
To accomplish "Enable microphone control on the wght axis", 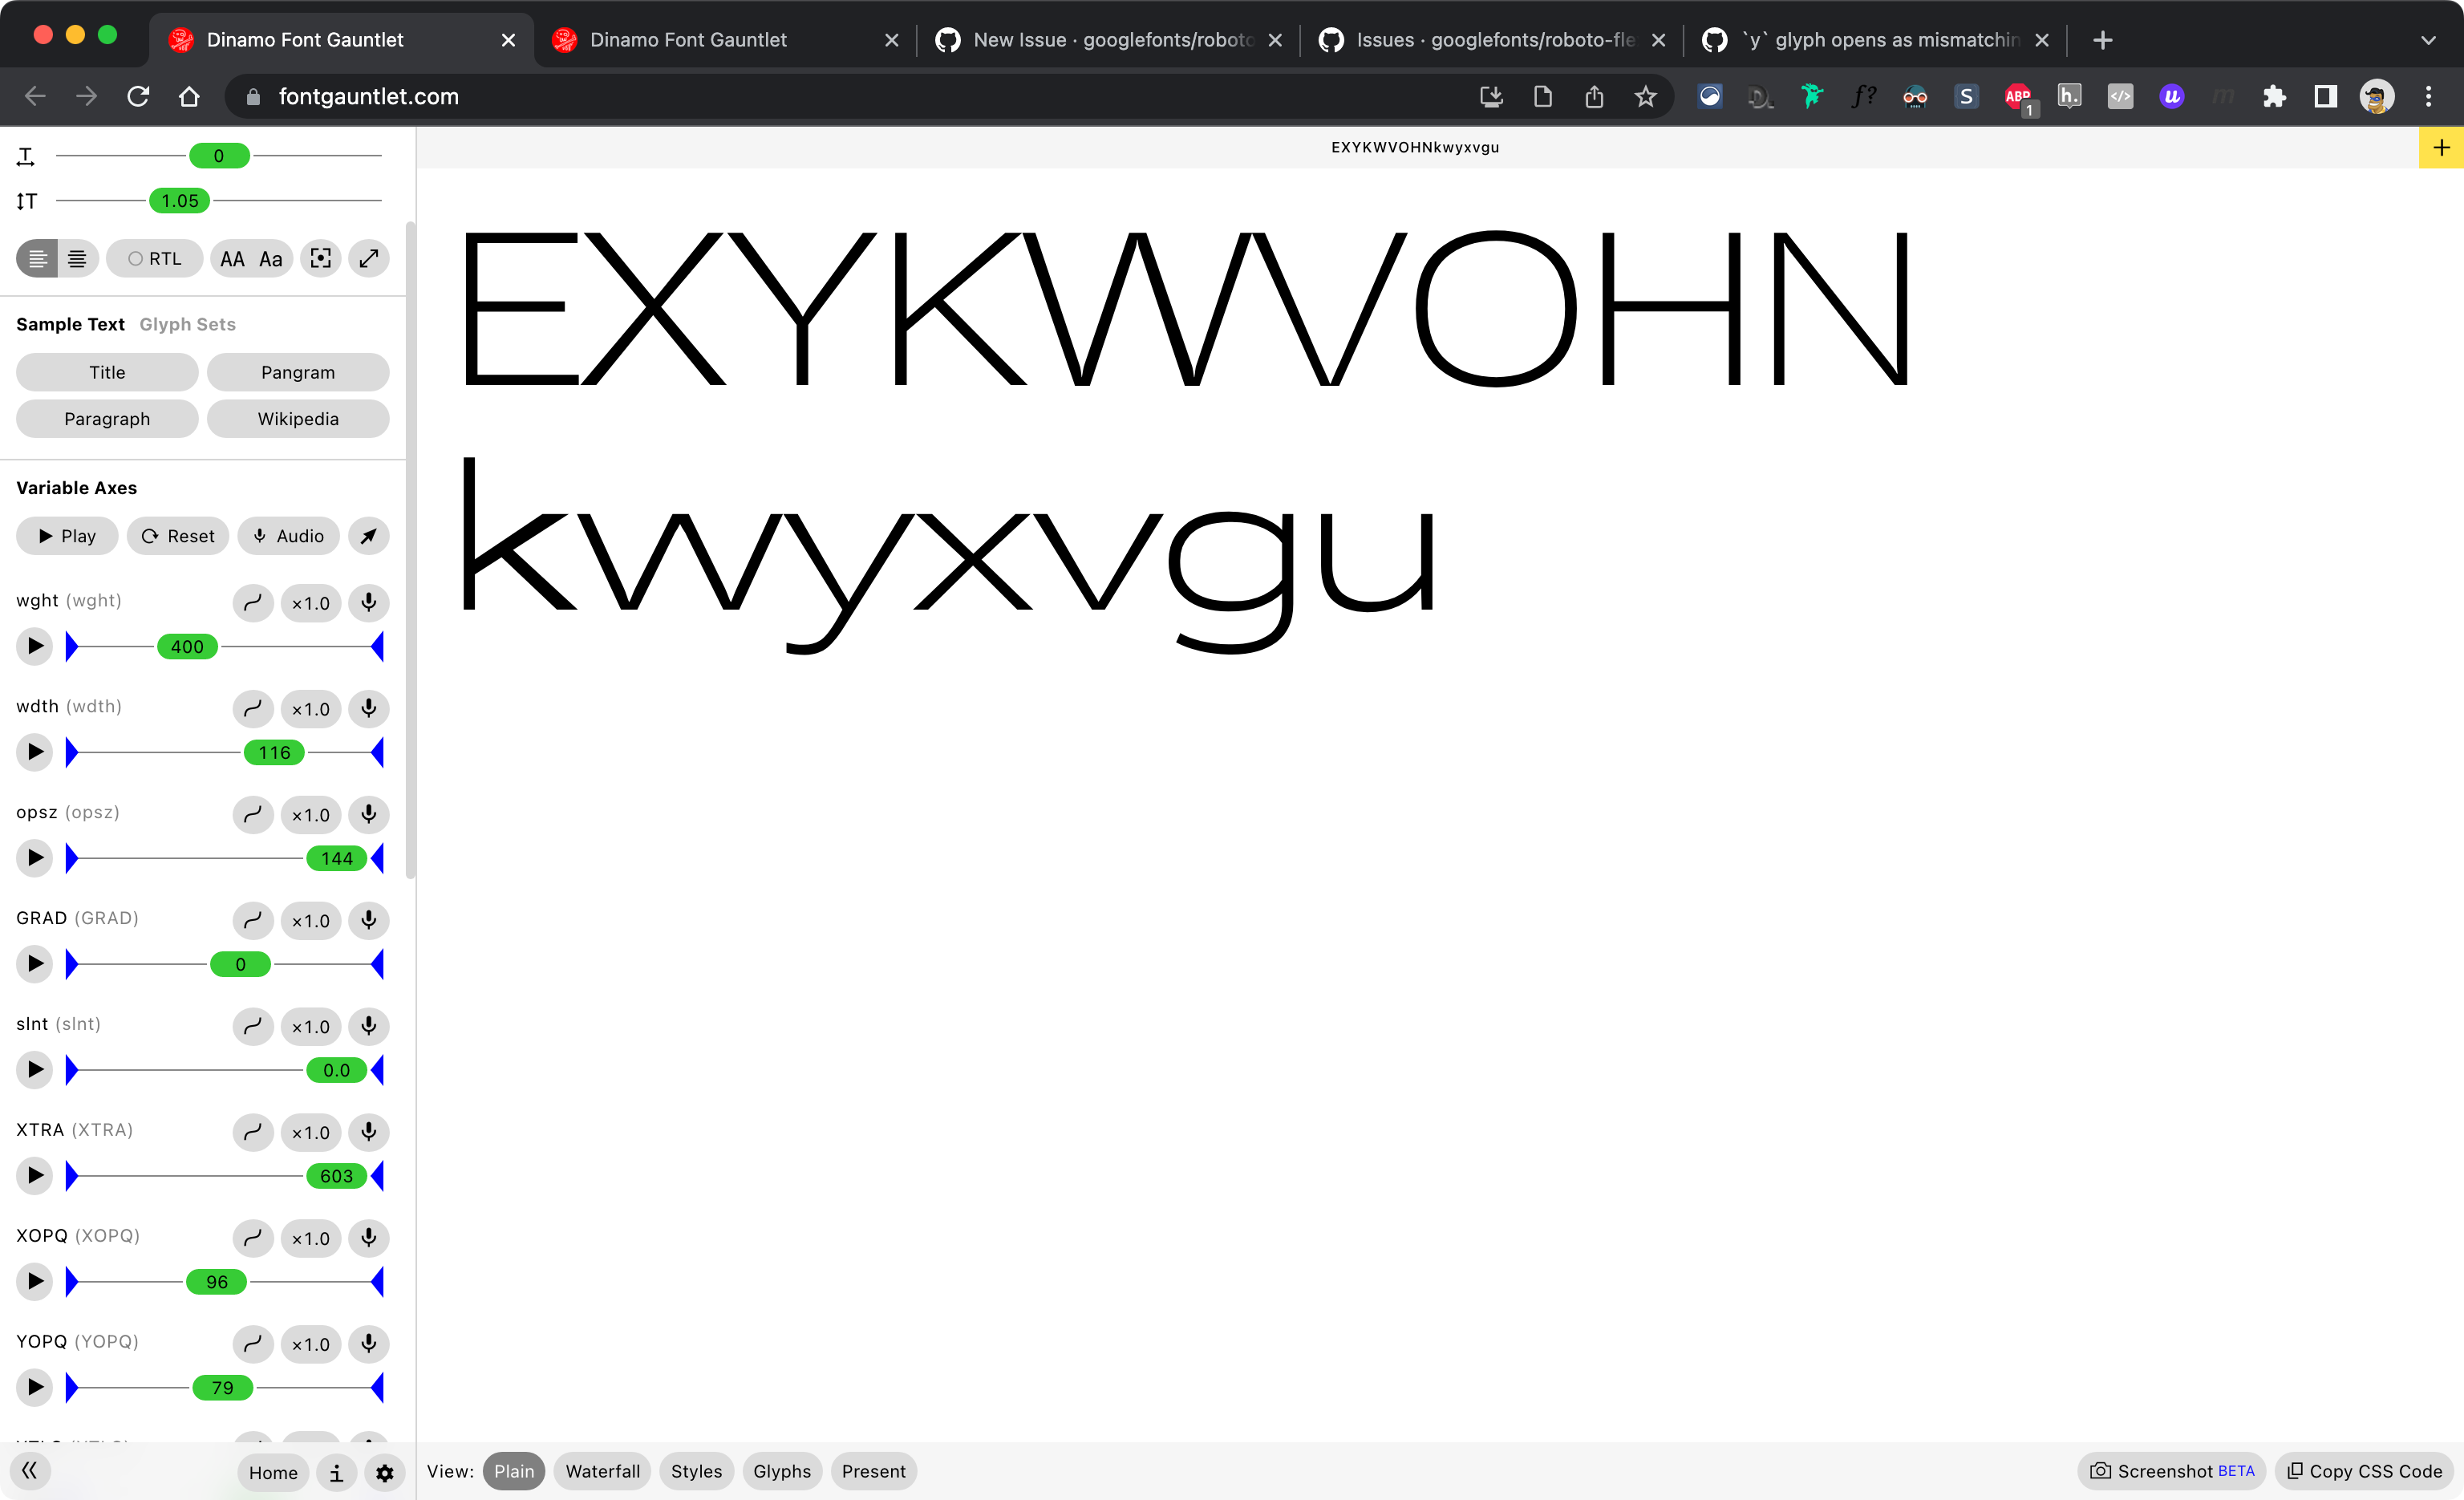I will 368,603.
